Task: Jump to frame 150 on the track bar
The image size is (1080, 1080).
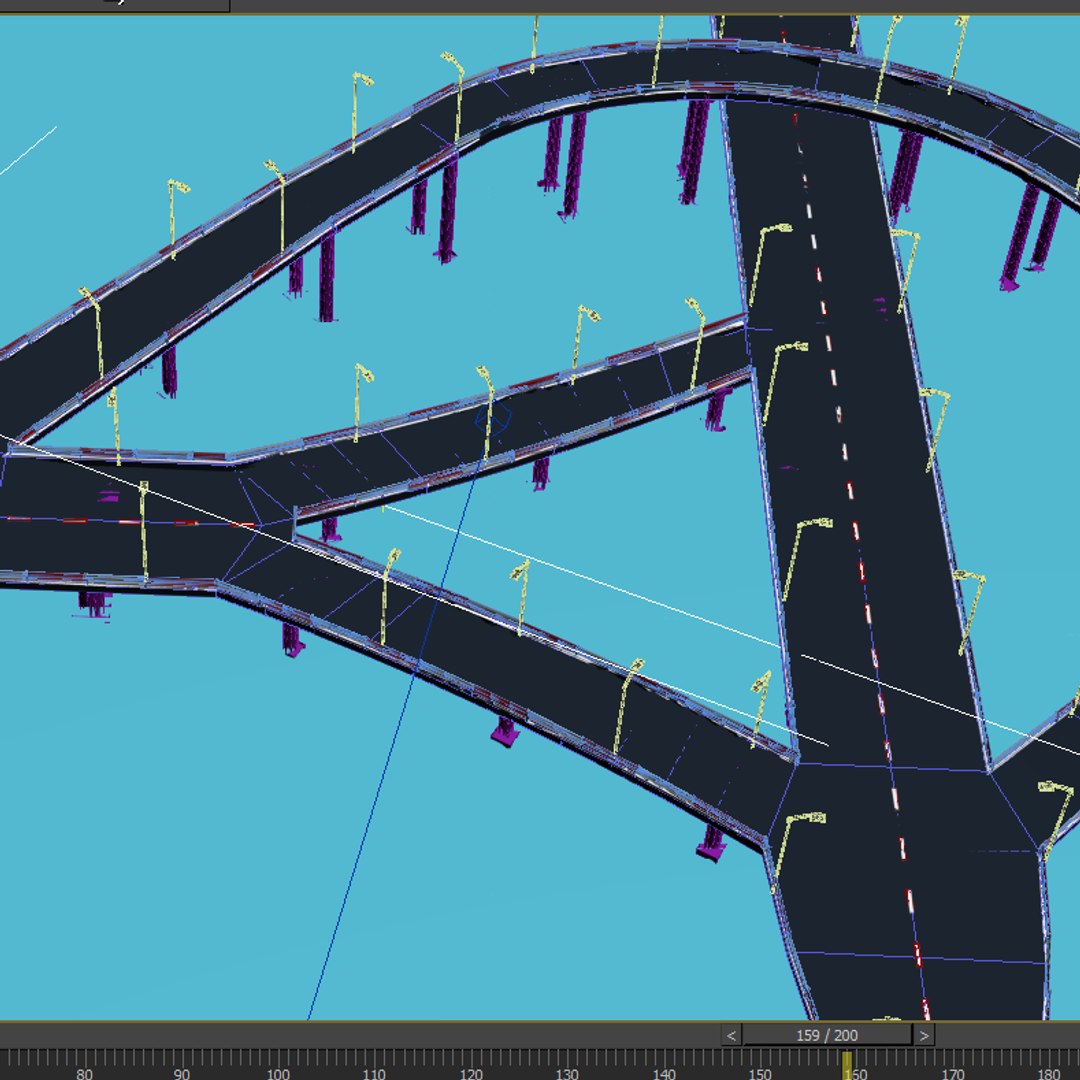Action: (x=760, y=1073)
